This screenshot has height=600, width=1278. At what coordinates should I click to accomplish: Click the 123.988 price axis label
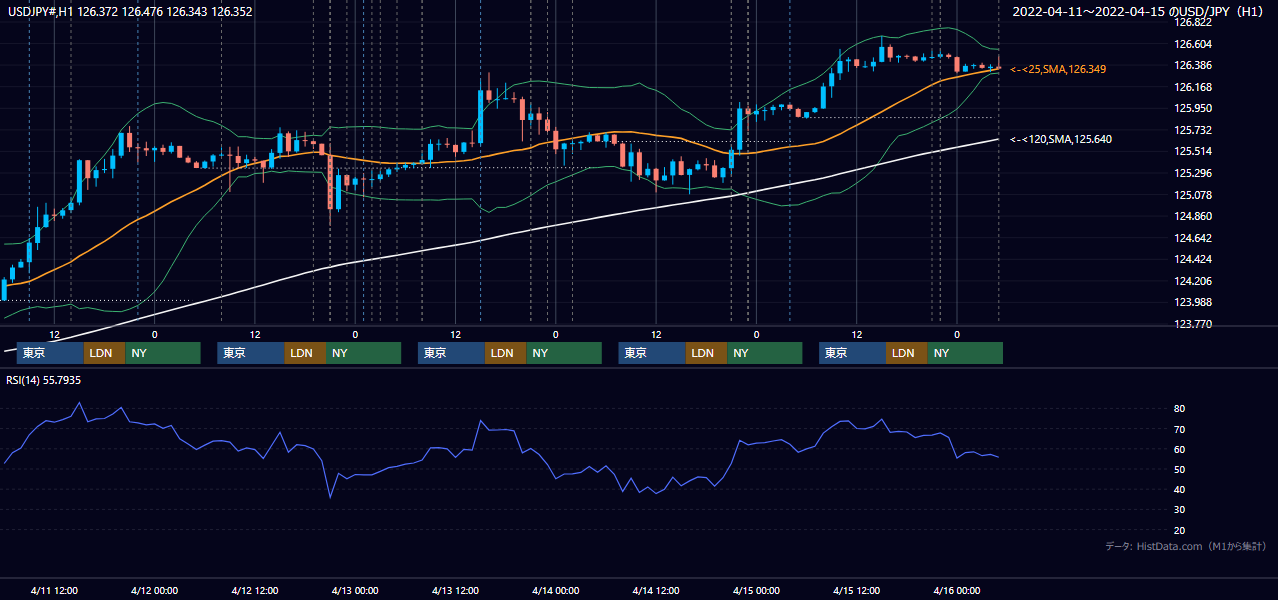tap(1193, 303)
